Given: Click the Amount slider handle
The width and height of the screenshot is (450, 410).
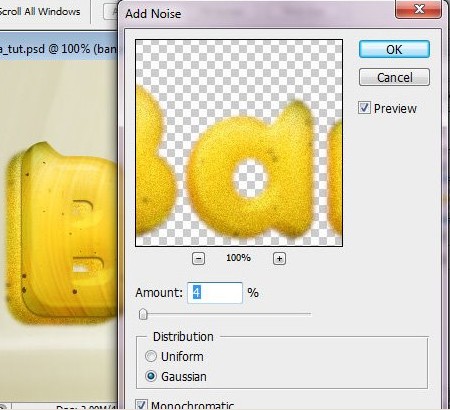Looking at the screenshot, I should [143, 314].
